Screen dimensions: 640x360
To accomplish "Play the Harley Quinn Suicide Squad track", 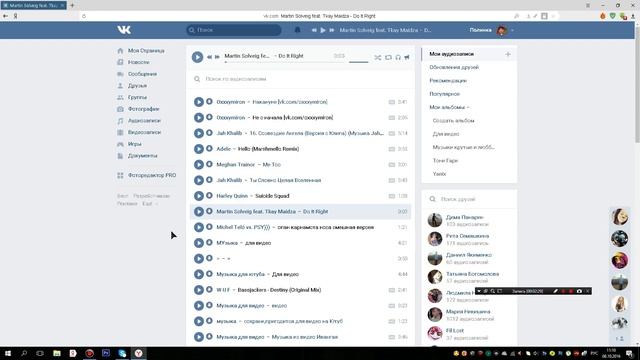I will (199, 196).
